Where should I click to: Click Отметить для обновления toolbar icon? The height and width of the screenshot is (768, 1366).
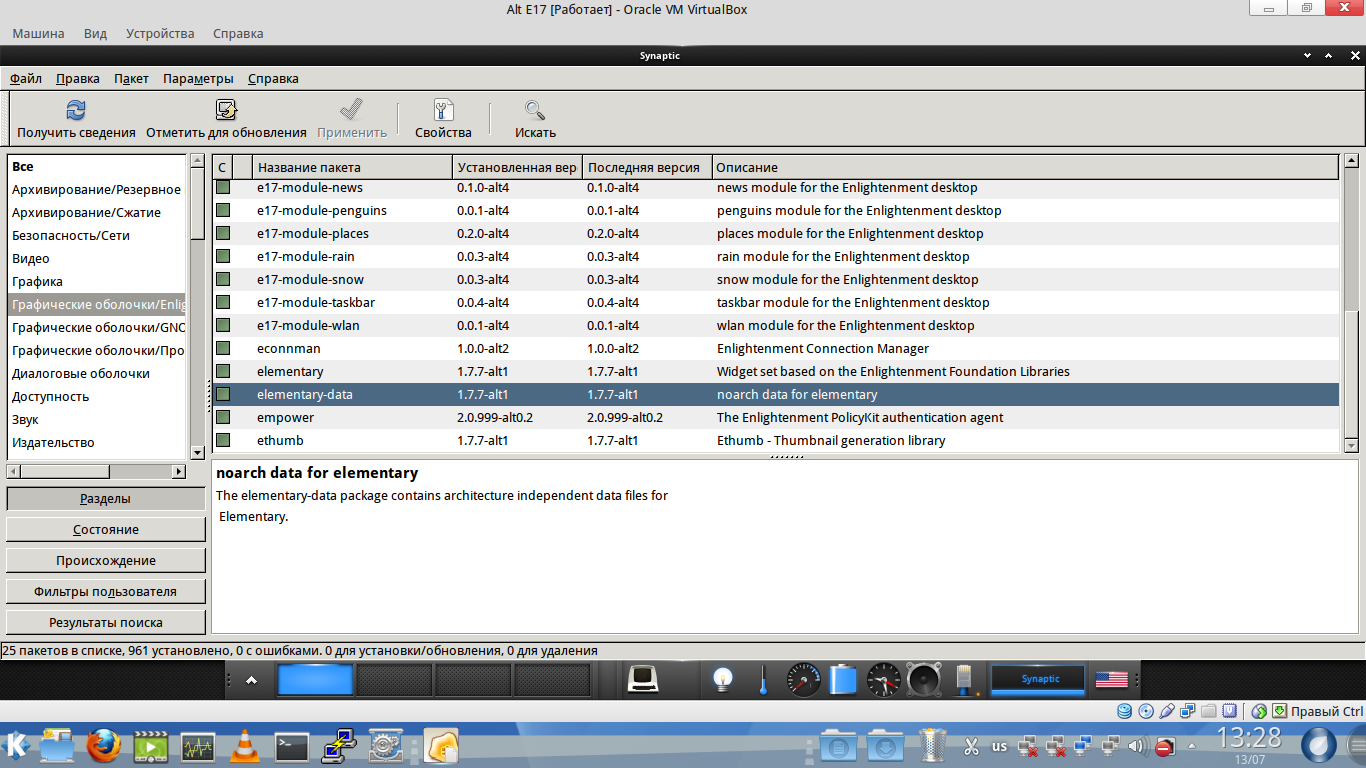click(x=226, y=110)
